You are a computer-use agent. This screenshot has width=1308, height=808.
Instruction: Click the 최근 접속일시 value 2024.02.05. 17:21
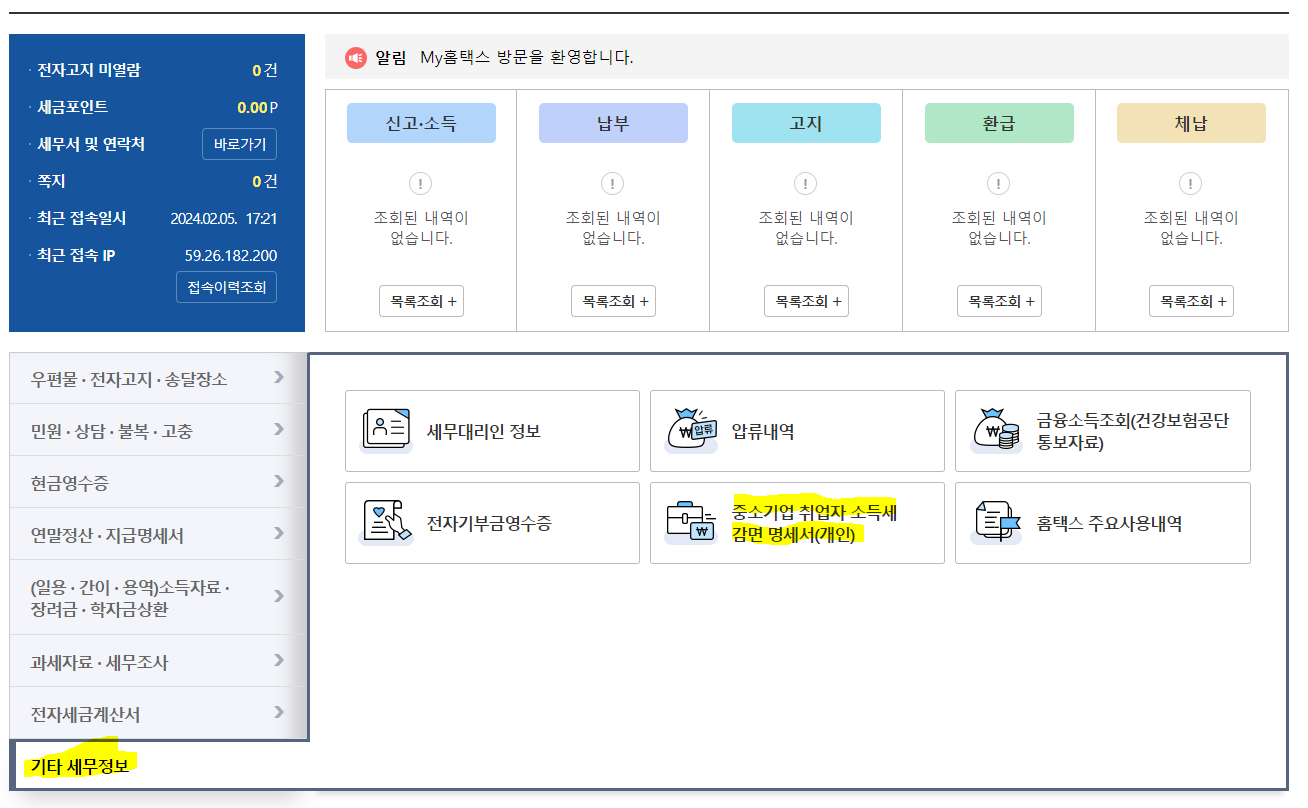pos(224,218)
